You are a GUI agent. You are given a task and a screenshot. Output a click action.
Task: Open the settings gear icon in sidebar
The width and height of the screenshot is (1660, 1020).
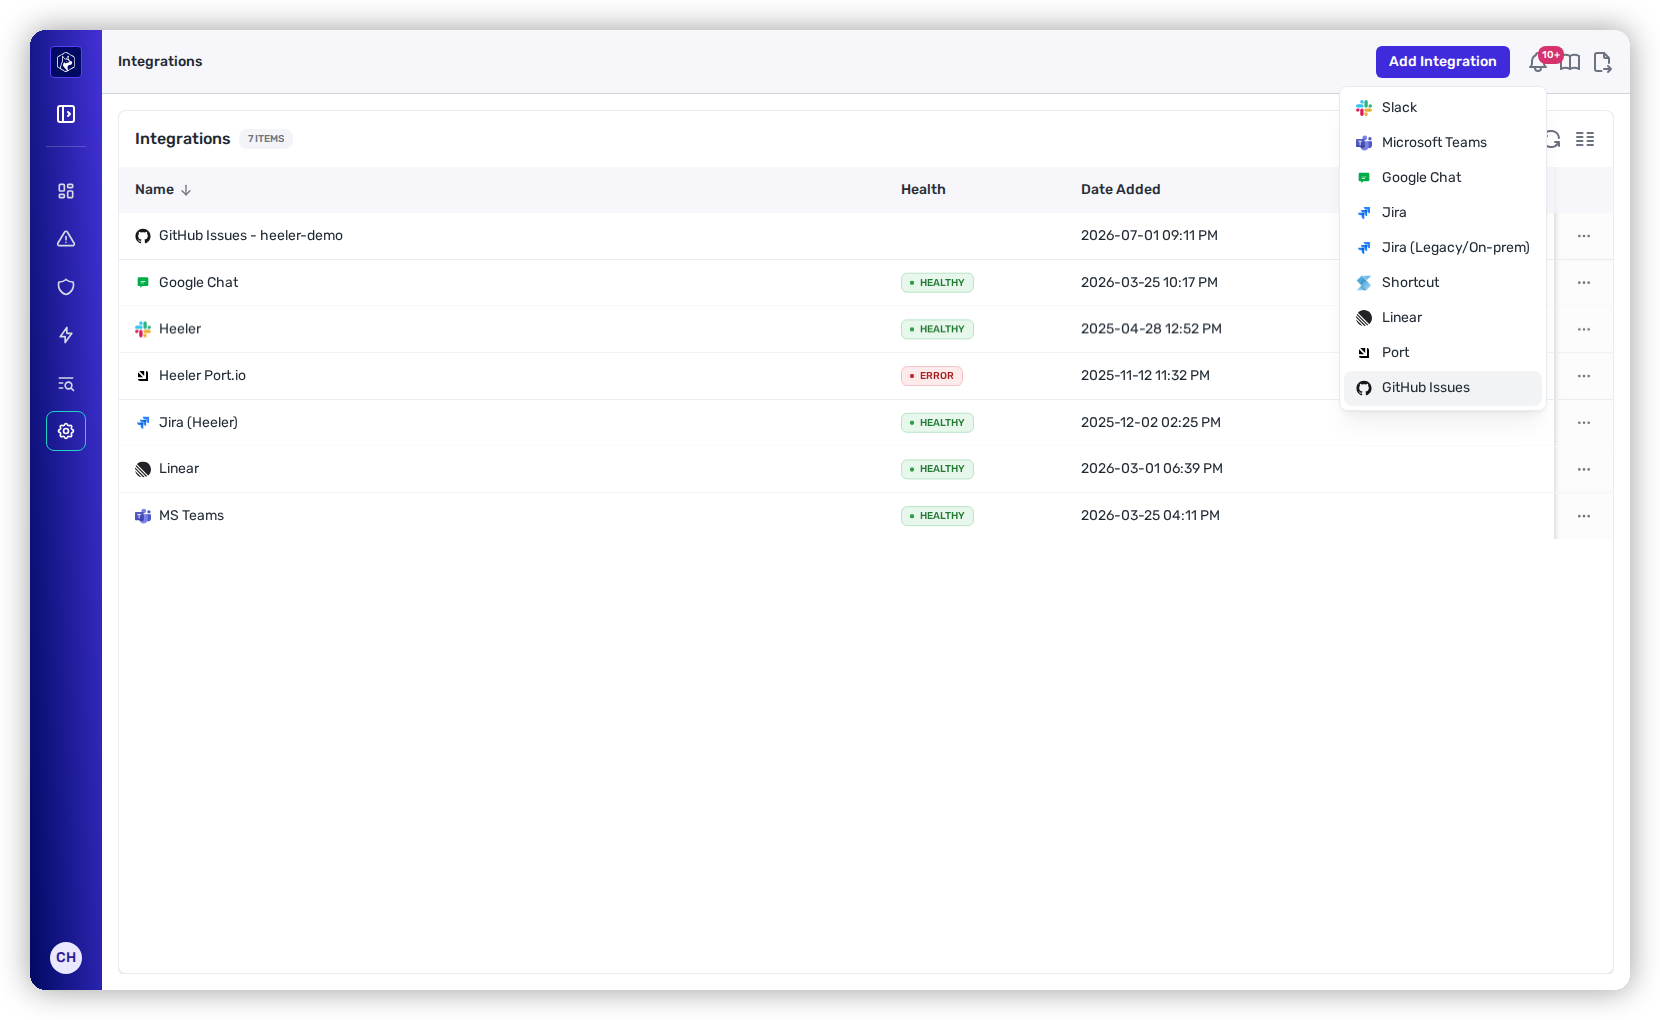tap(66, 431)
